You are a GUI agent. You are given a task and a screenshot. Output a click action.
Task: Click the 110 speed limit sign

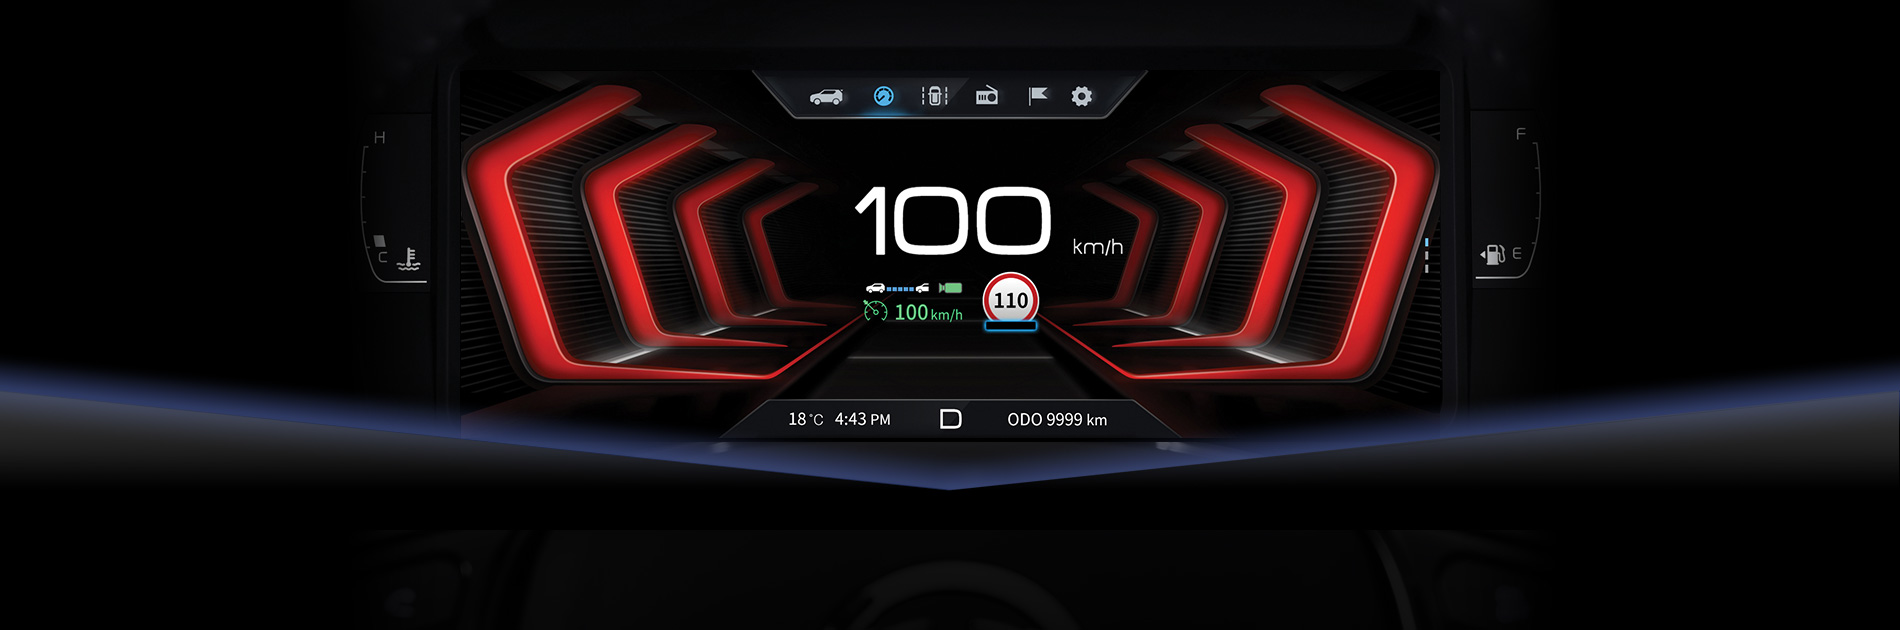click(x=1011, y=299)
